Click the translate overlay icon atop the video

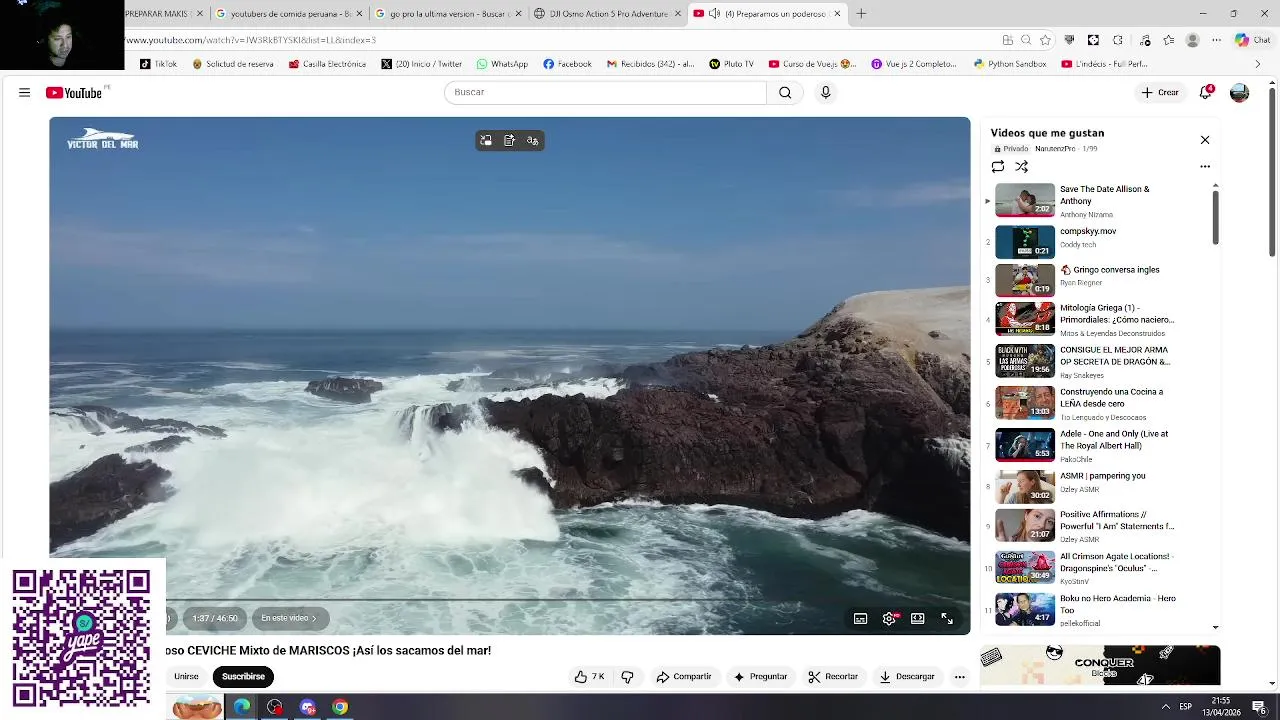coord(533,141)
